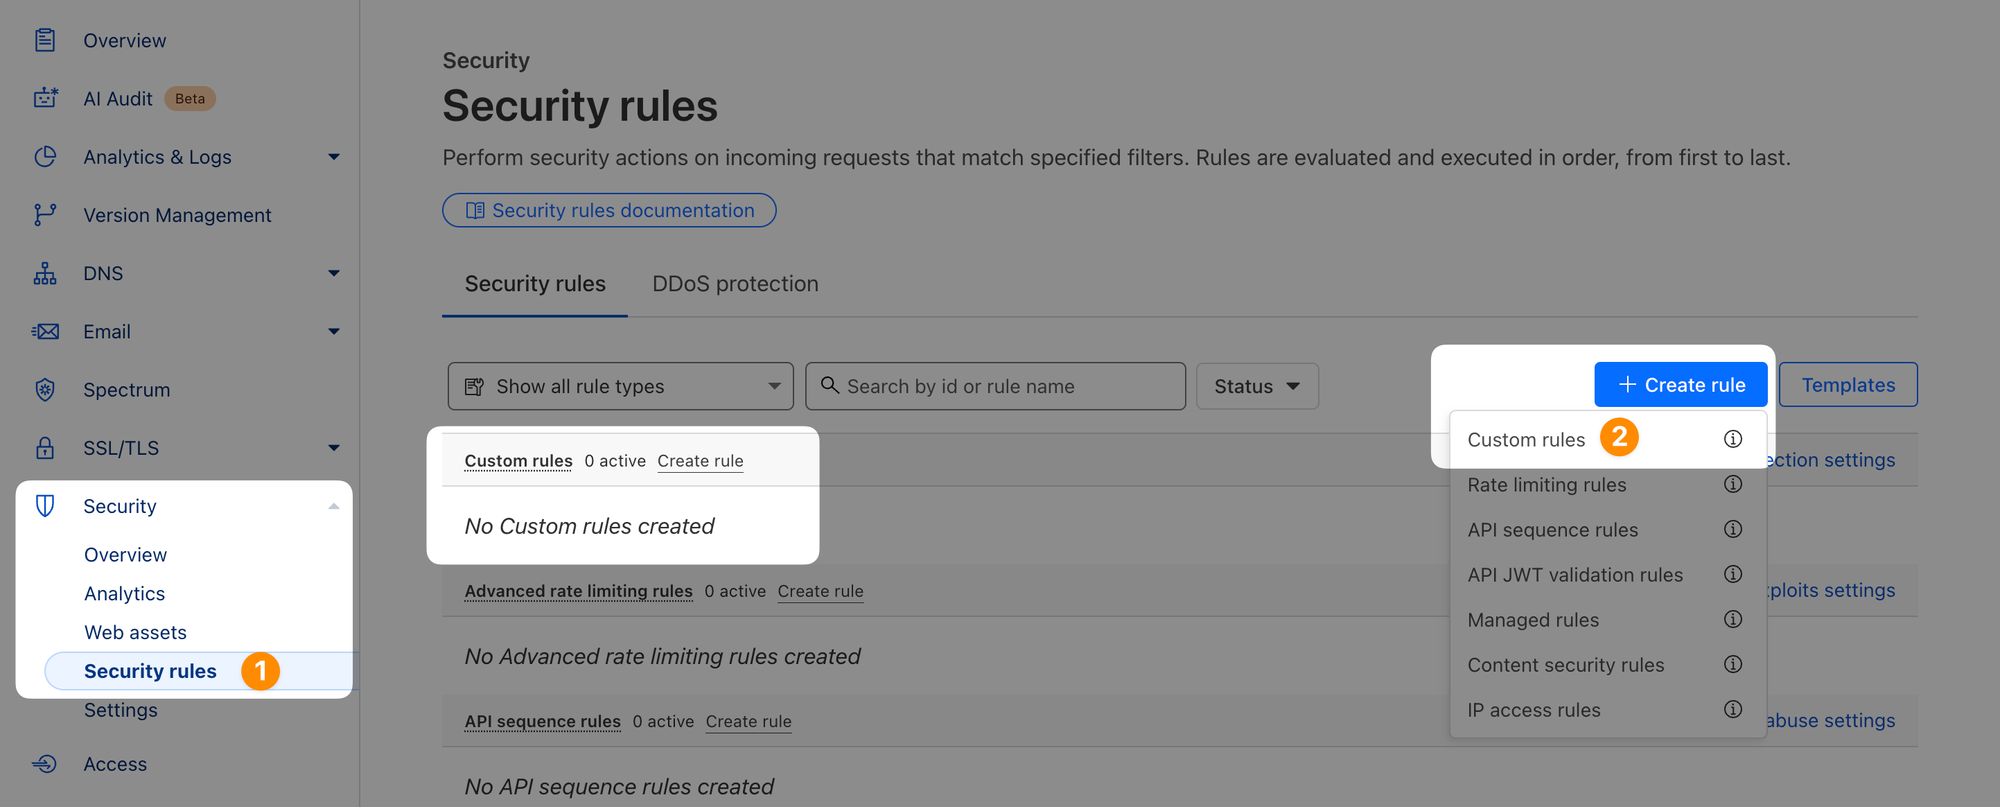The image size is (2000, 807).
Task: Open Settings under Security in sidebar
Action: click(x=120, y=710)
